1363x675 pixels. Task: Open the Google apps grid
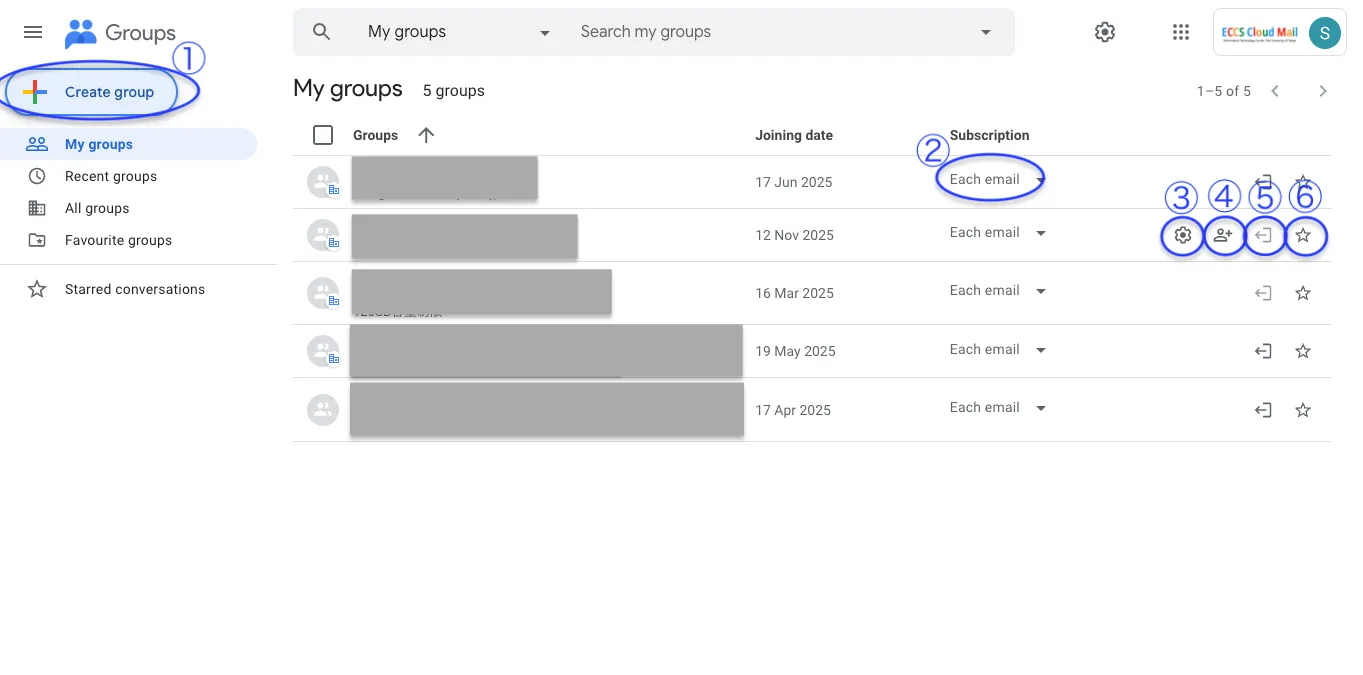pyautogui.click(x=1180, y=32)
